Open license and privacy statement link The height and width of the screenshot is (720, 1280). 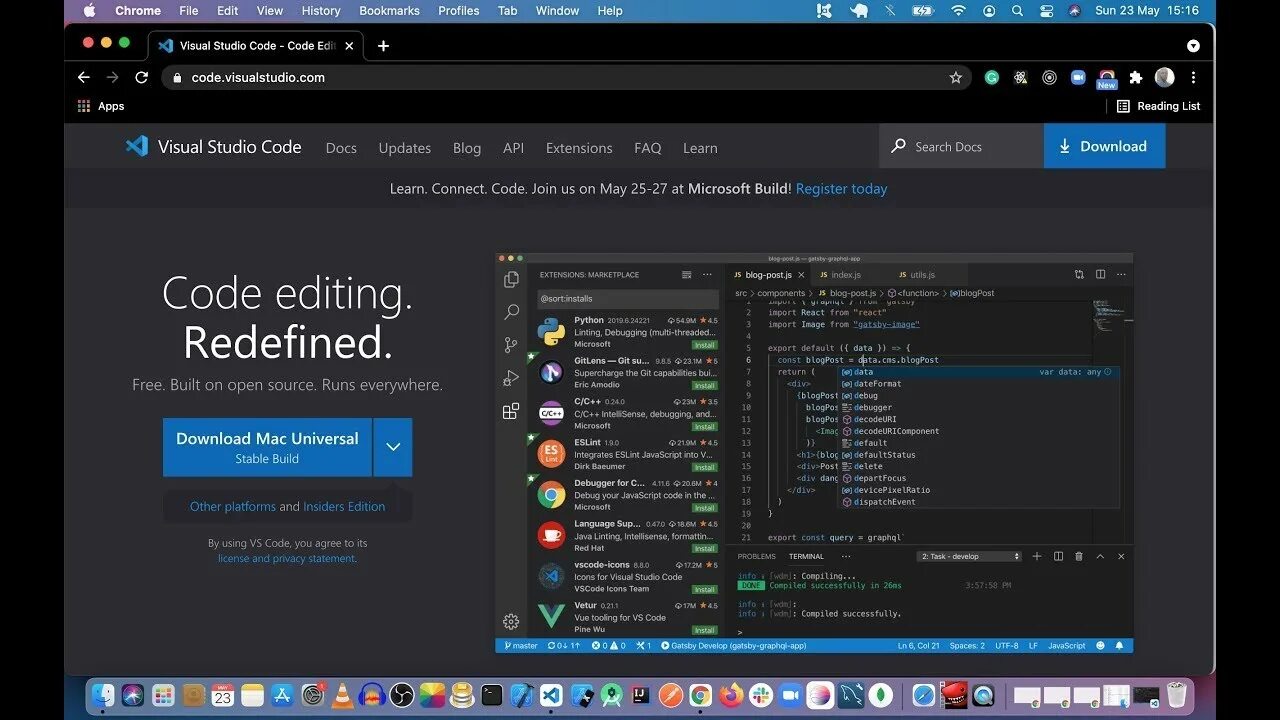[287, 558]
